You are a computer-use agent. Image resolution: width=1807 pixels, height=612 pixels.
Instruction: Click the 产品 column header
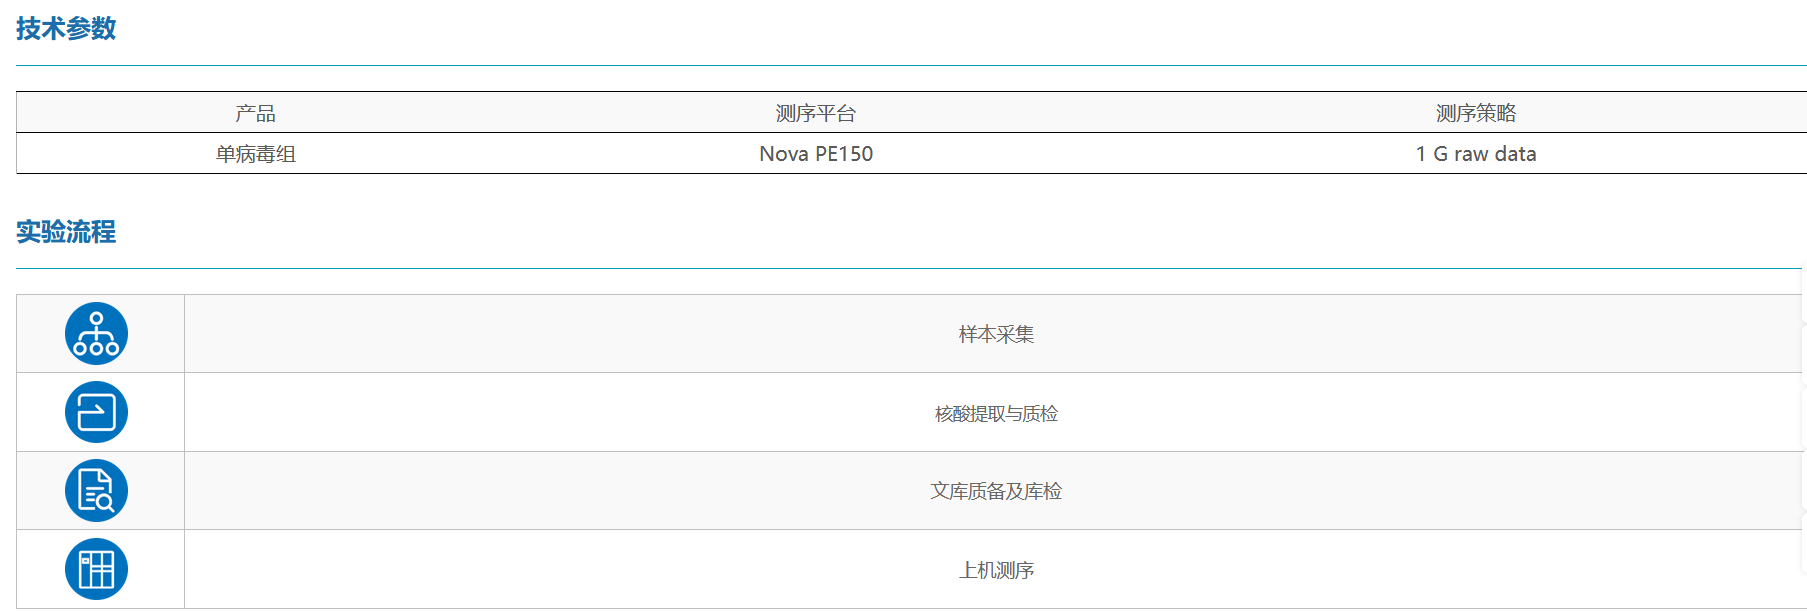point(255,113)
